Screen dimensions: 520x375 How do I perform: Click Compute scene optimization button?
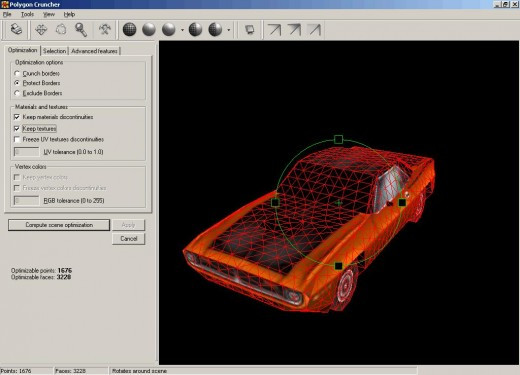point(59,225)
